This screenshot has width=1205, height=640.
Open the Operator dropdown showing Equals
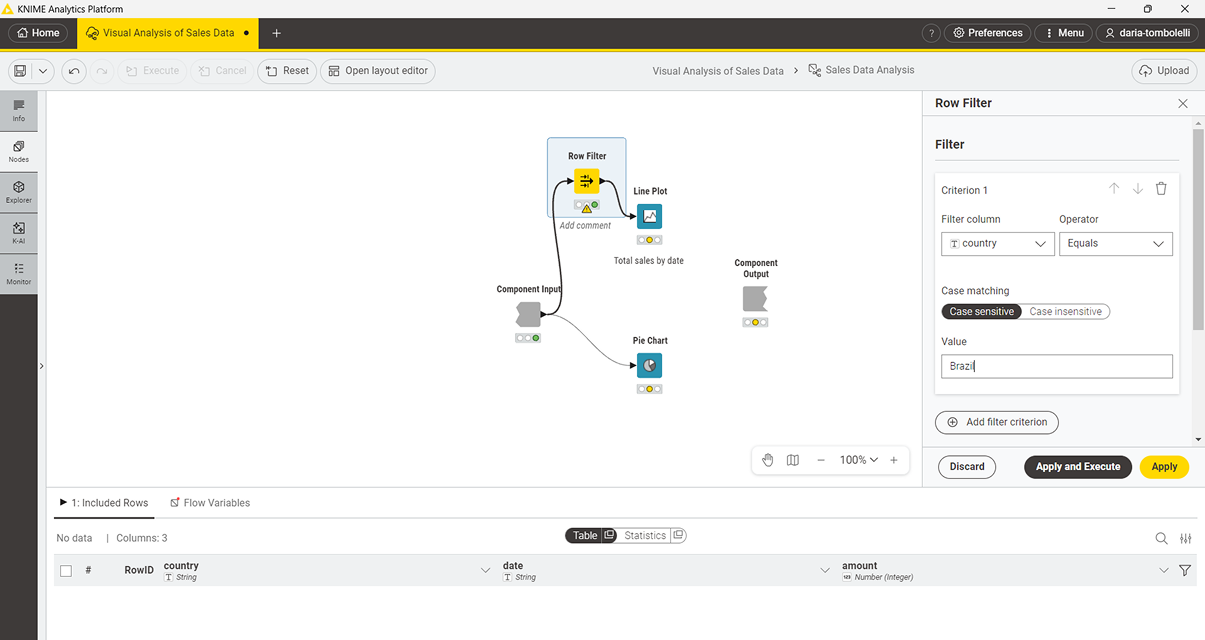[x=1116, y=243]
